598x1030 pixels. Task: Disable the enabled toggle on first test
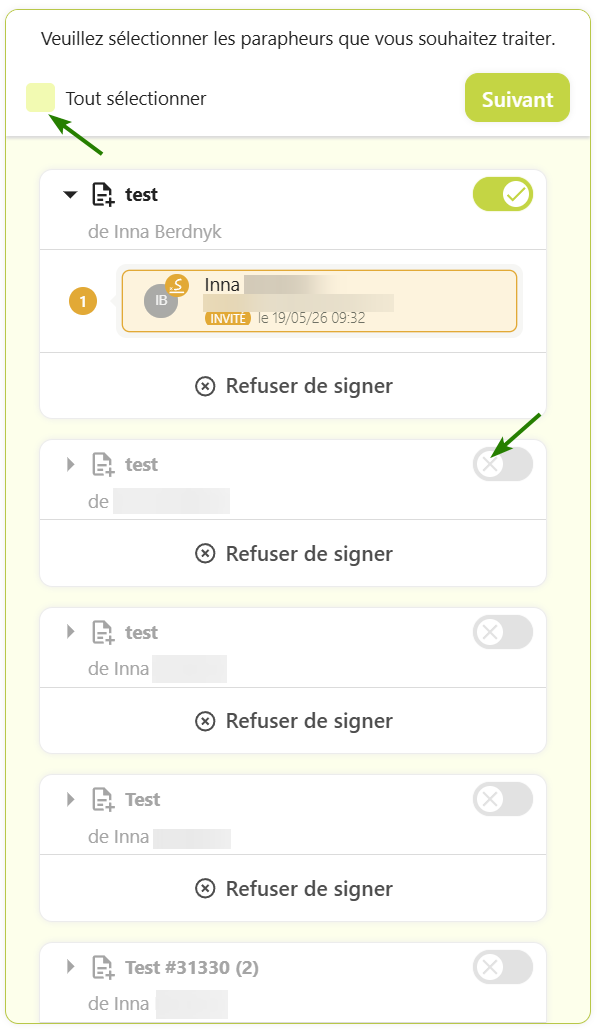503,194
